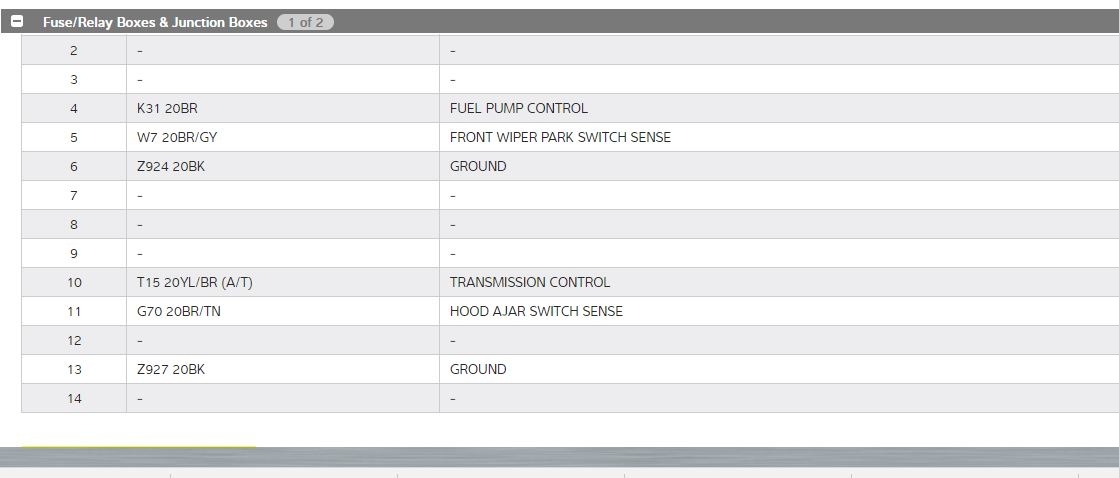1119x478 pixels.
Task: Click pin number 14 in last row
Action: (x=74, y=398)
